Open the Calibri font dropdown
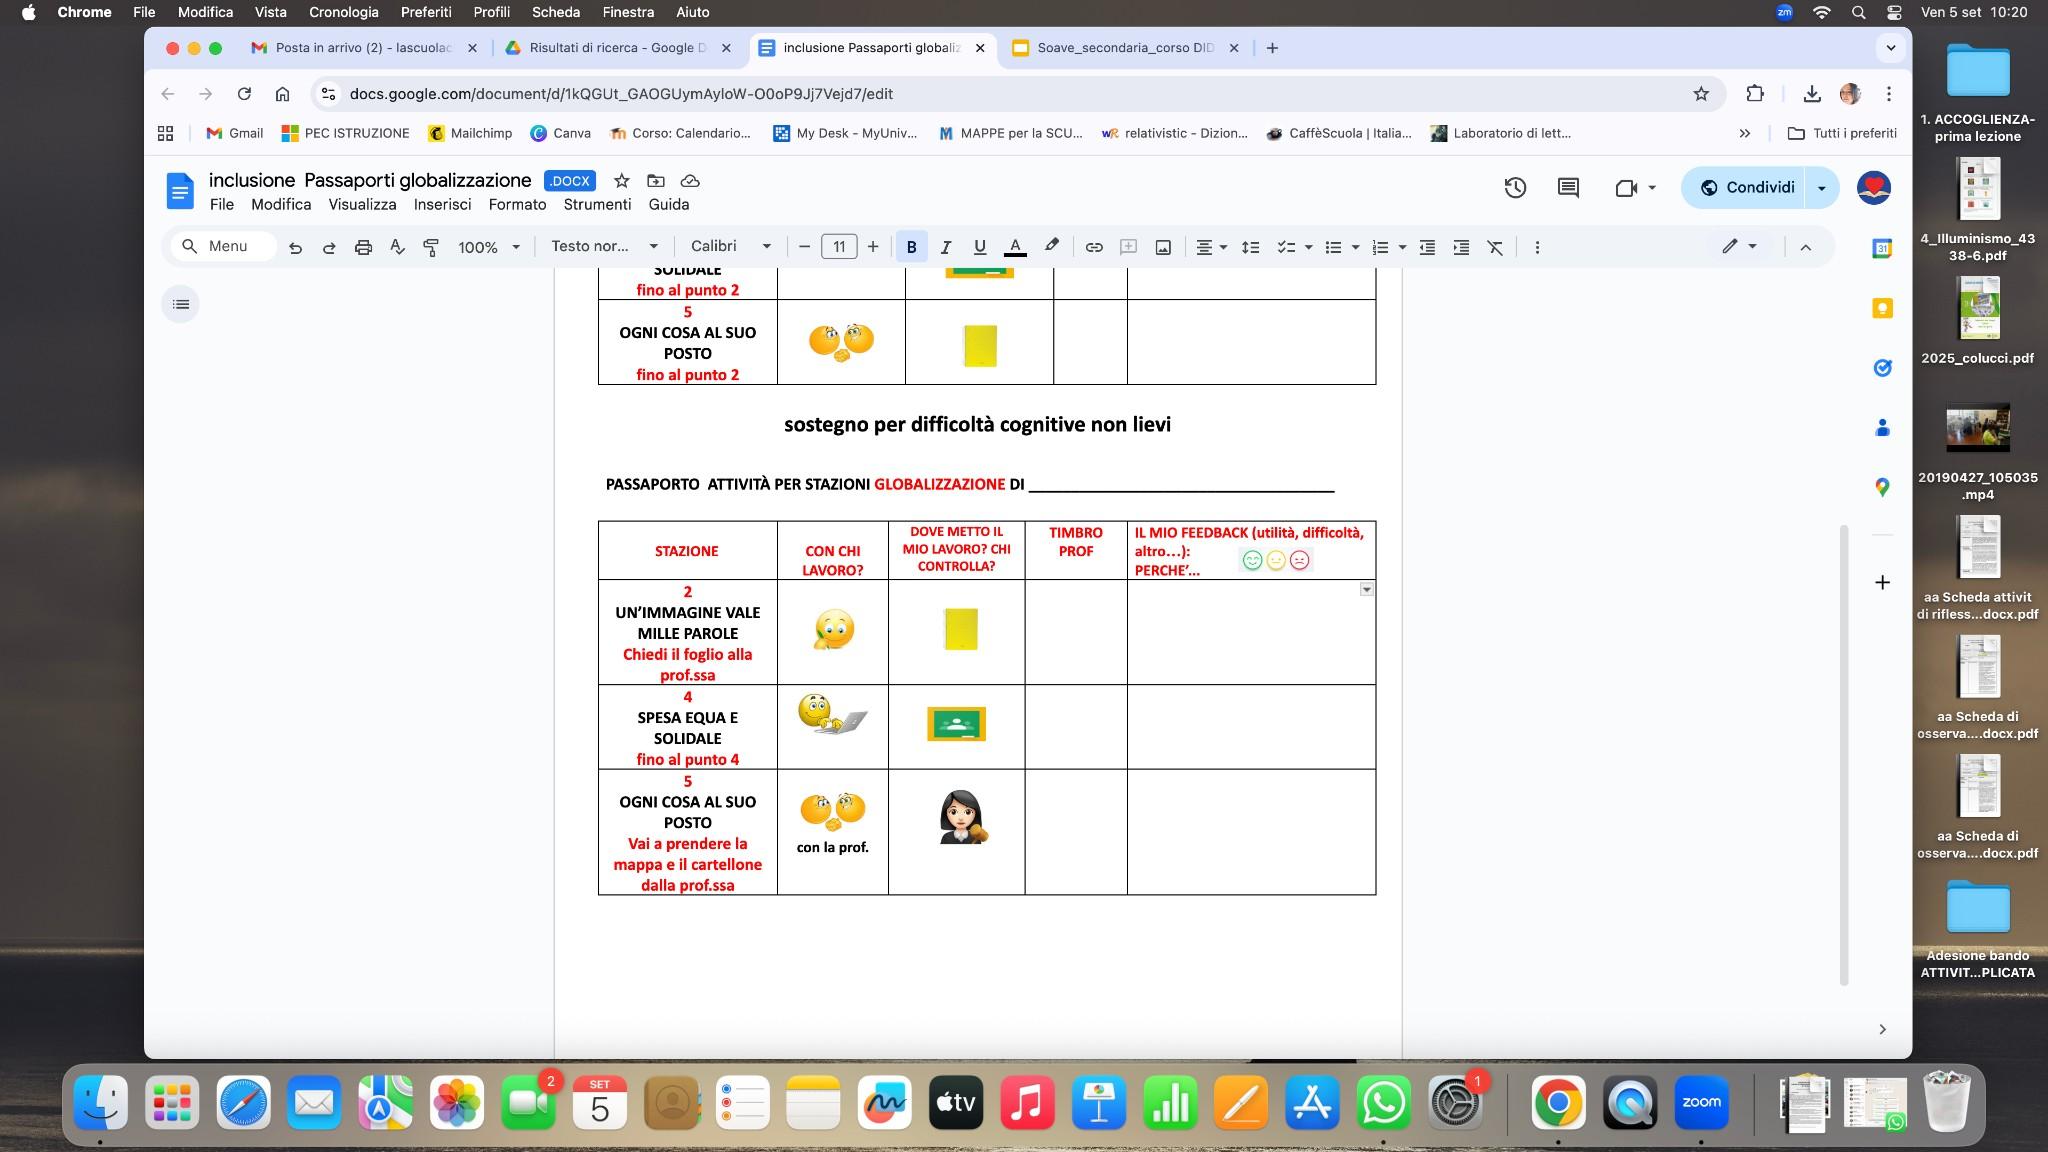This screenshot has width=2048, height=1152. point(730,247)
